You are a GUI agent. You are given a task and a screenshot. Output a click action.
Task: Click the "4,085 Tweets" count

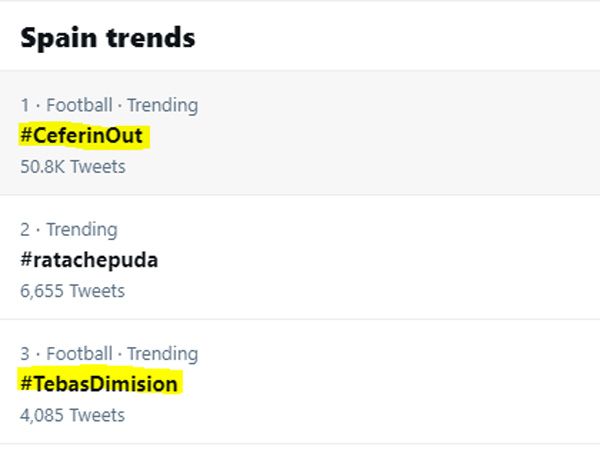(x=72, y=415)
